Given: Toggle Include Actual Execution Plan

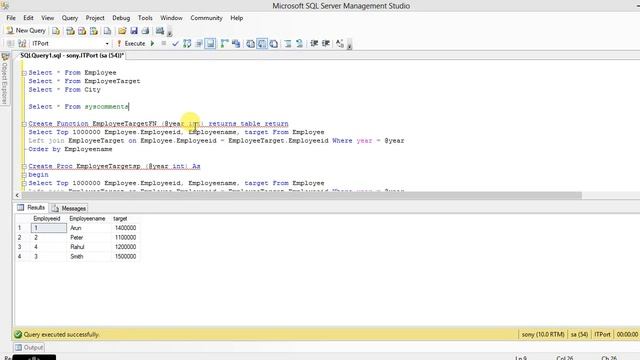Looking at the screenshot, I should tap(224, 43).
